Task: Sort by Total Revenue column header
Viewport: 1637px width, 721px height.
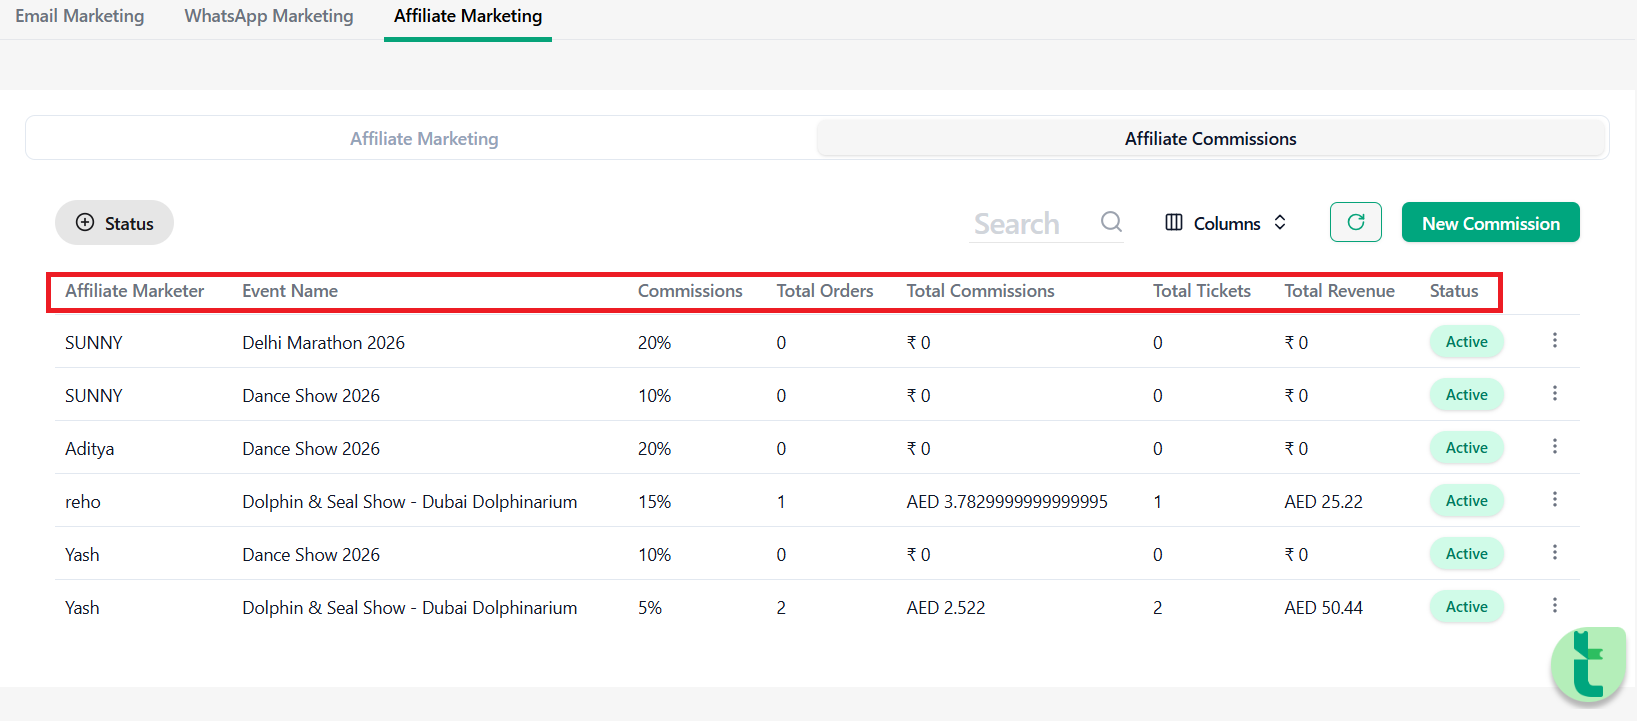Action: pyautogui.click(x=1339, y=291)
